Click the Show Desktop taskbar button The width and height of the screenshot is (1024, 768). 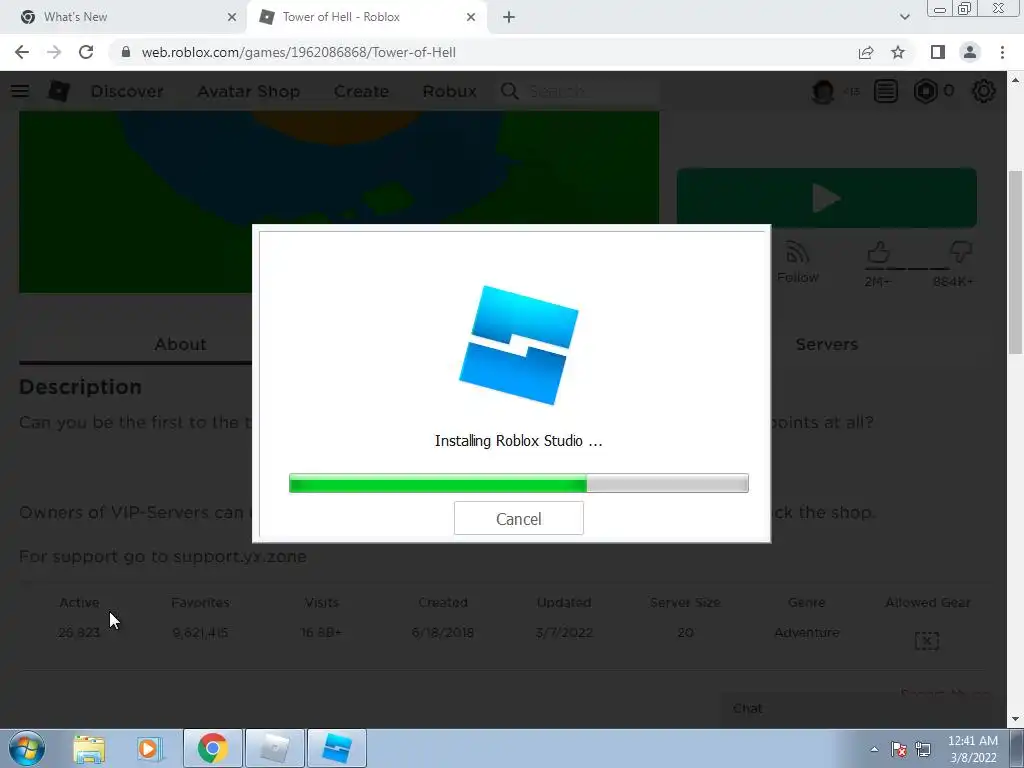tap(1017, 748)
